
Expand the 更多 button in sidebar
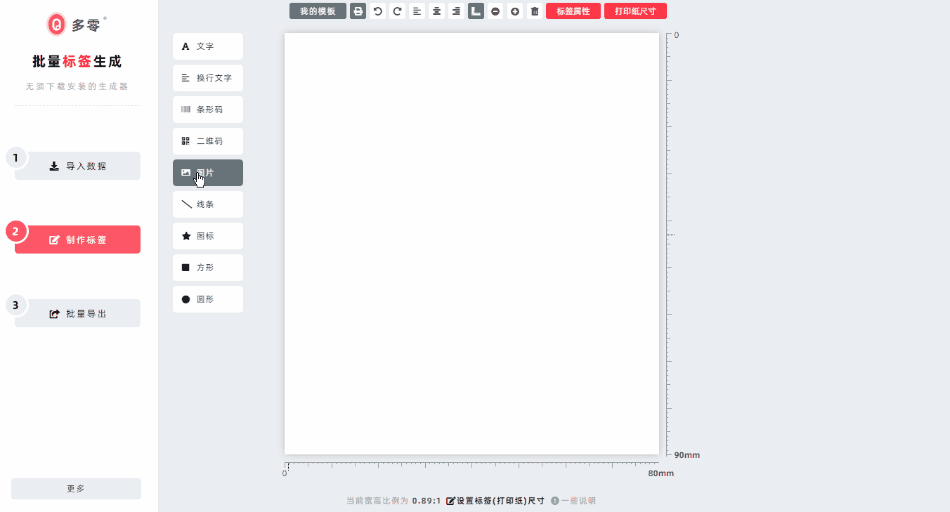76,489
